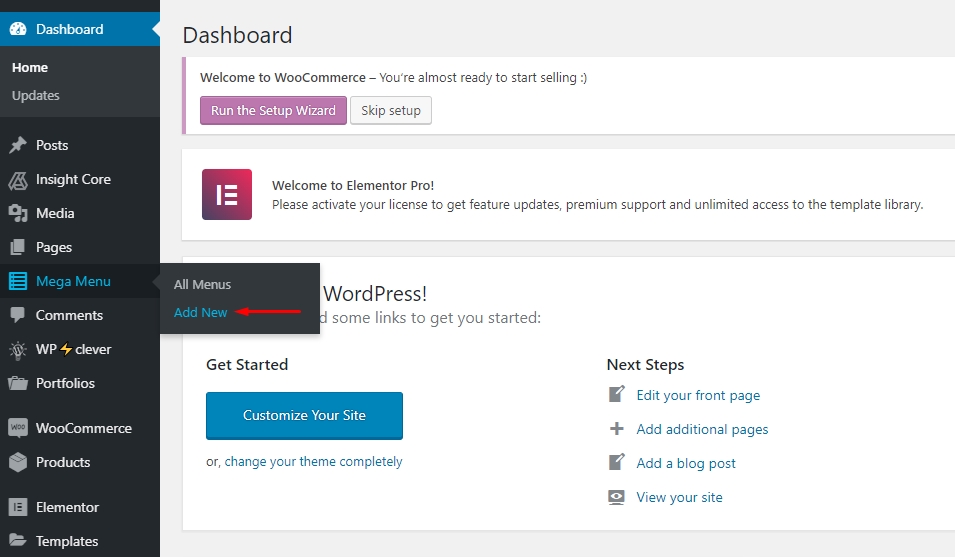Open the View your site link
The width and height of the screenshot is (955, 557).
click(679, 497)
